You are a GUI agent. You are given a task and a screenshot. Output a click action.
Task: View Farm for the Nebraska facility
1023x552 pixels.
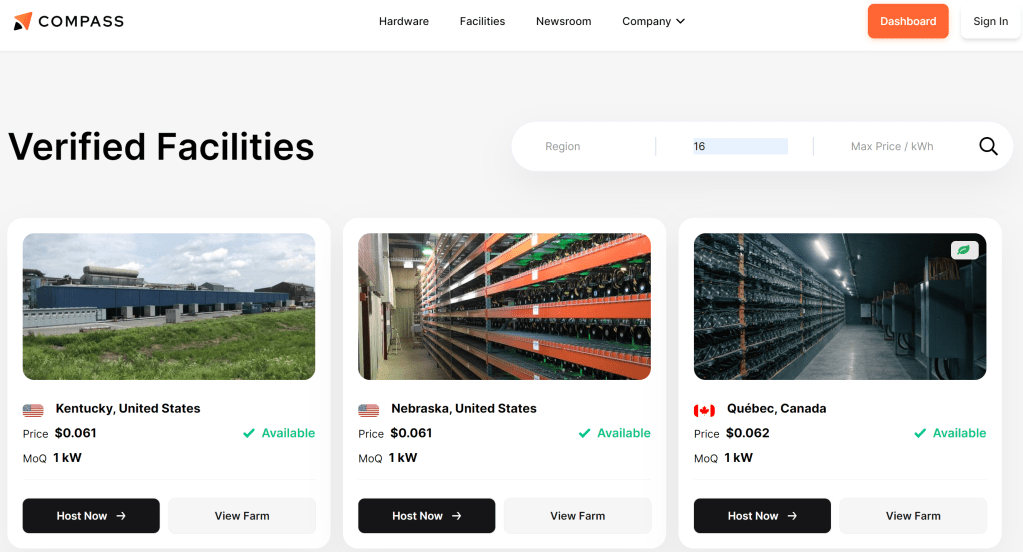point(577,516)
